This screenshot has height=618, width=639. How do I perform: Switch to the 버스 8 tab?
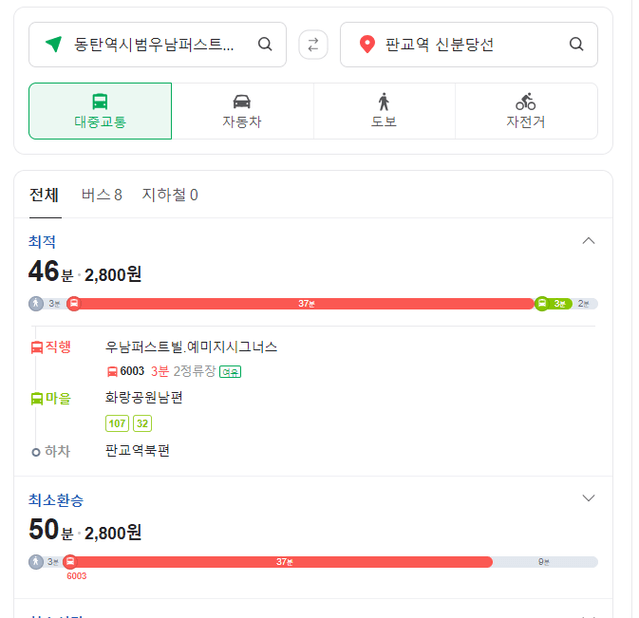pyautogui.click(x=102, y=195)
